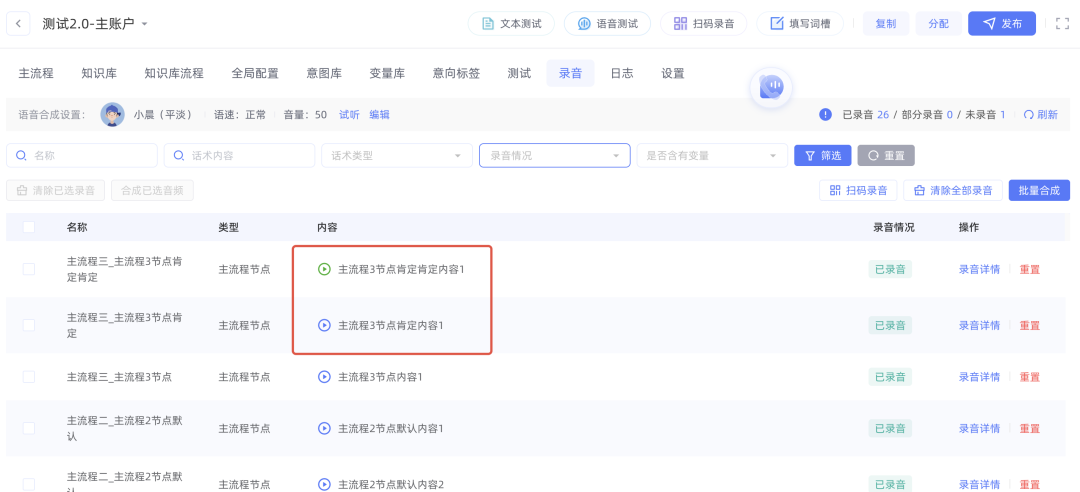Switch to the 知识库 tab
Viewport: 1080px width, 492px height.
click(x=99, y=73)
